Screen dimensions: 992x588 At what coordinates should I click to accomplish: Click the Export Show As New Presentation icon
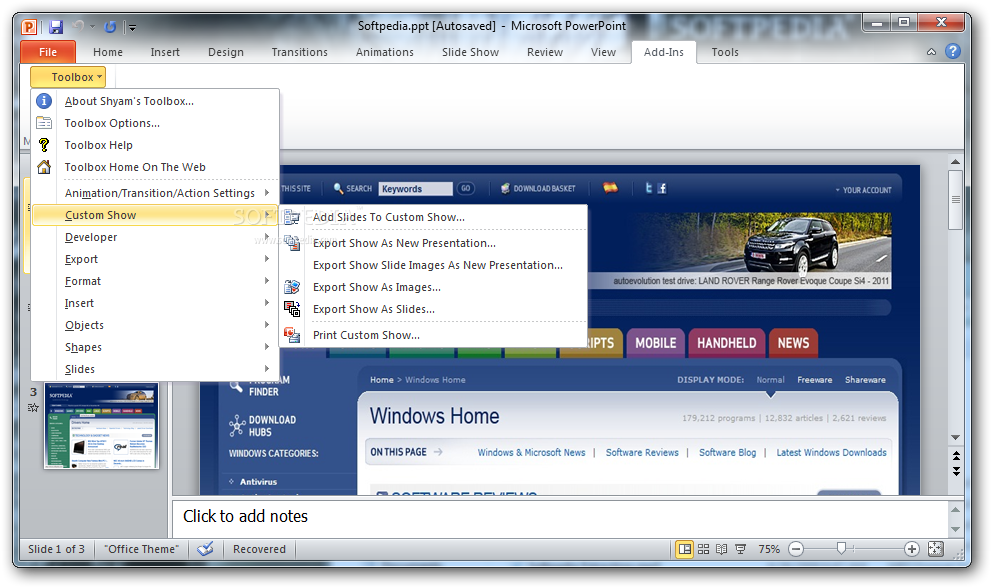tap(292, 242)
